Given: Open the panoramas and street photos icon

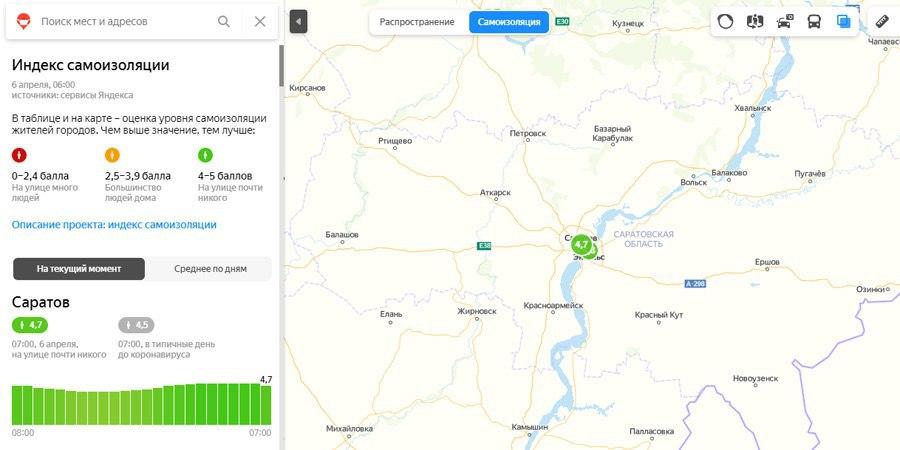Looking at the screenshot, I should tap(755, 21).
